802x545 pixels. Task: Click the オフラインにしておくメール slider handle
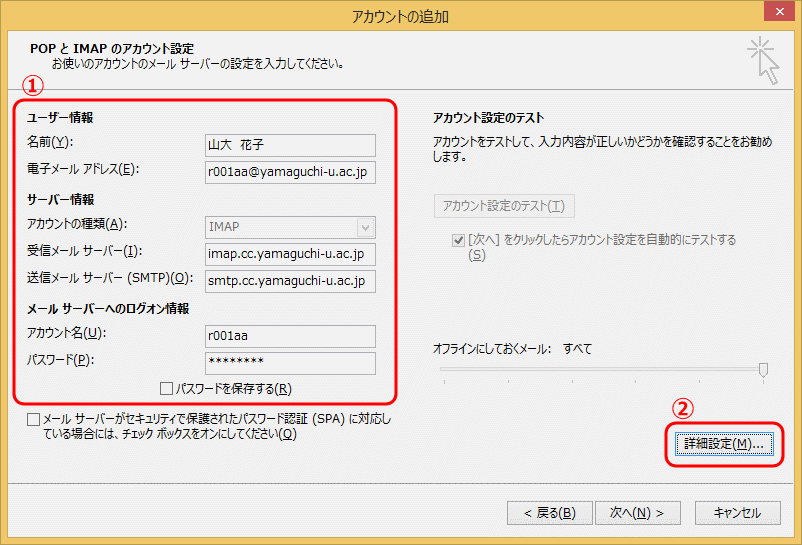[x=763, y=369]
